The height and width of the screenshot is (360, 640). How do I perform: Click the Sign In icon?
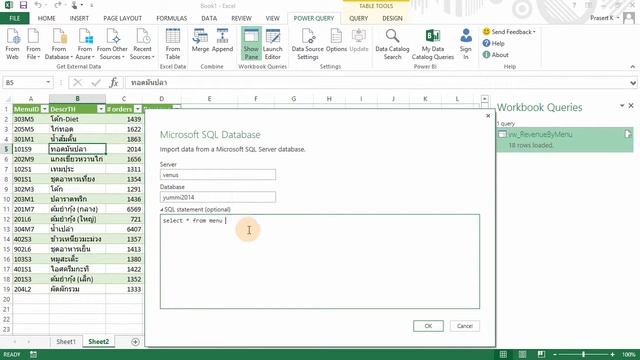[x=466, y=44]
